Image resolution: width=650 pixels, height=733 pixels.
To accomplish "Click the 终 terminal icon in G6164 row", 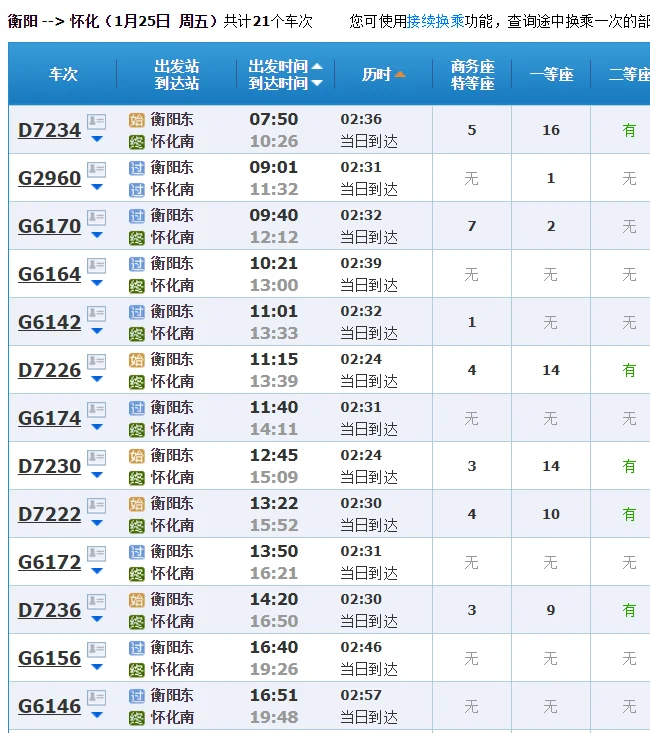I will pos(137,286).
